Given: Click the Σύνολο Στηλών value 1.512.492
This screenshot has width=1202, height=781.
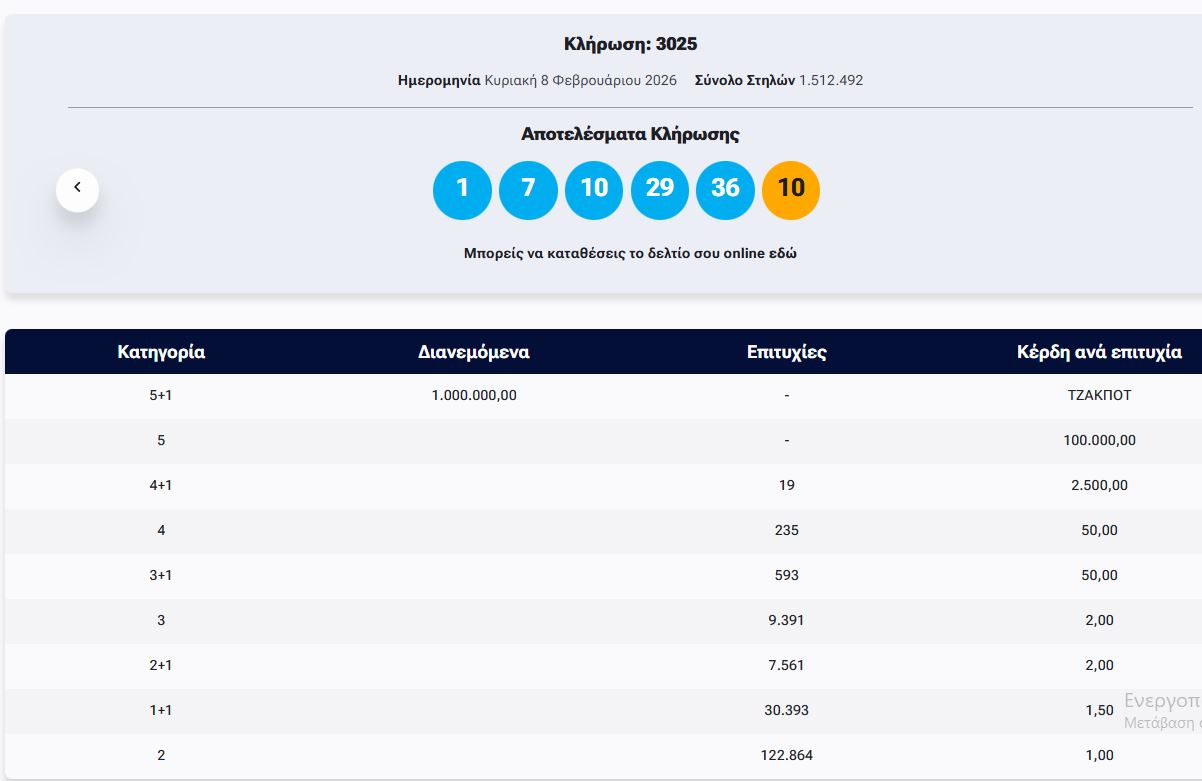Looking at the screenshot, I should click(830, 80).
